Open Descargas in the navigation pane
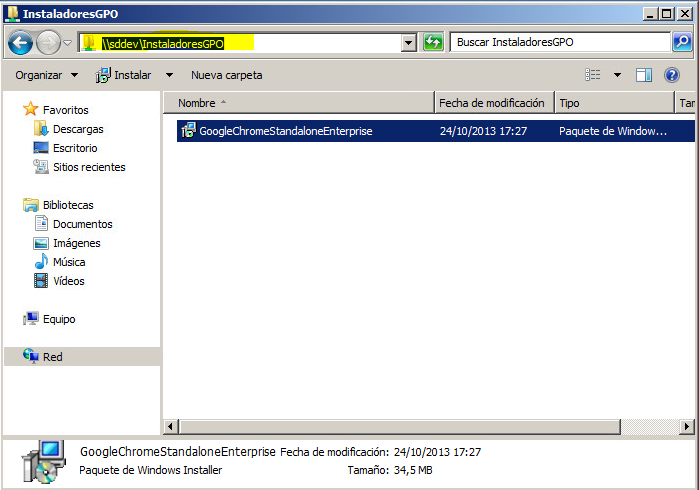The height and width of the screenshot is (490, 699). tap(78, 129)
